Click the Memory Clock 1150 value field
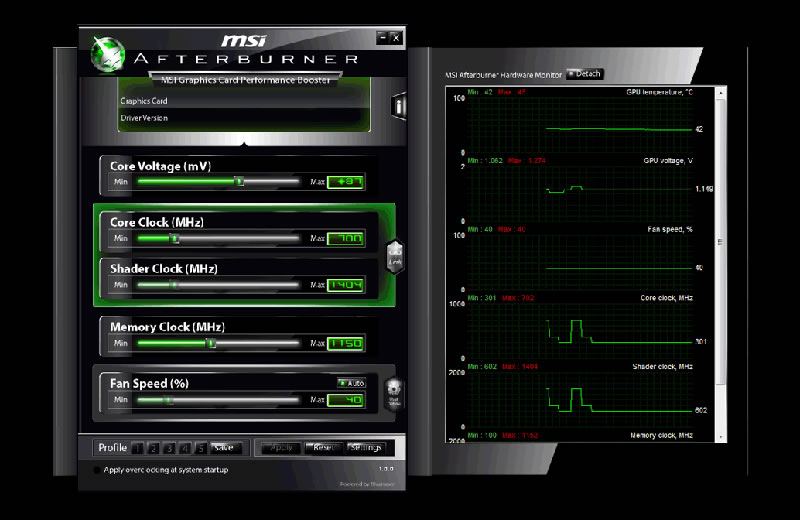Image resolution: width=800 pixels, height=520 pixels. click(x=345, y=343)
